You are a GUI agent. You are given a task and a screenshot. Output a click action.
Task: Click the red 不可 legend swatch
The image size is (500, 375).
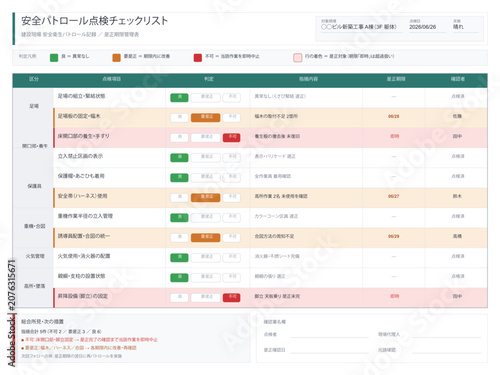click(198, 58)
